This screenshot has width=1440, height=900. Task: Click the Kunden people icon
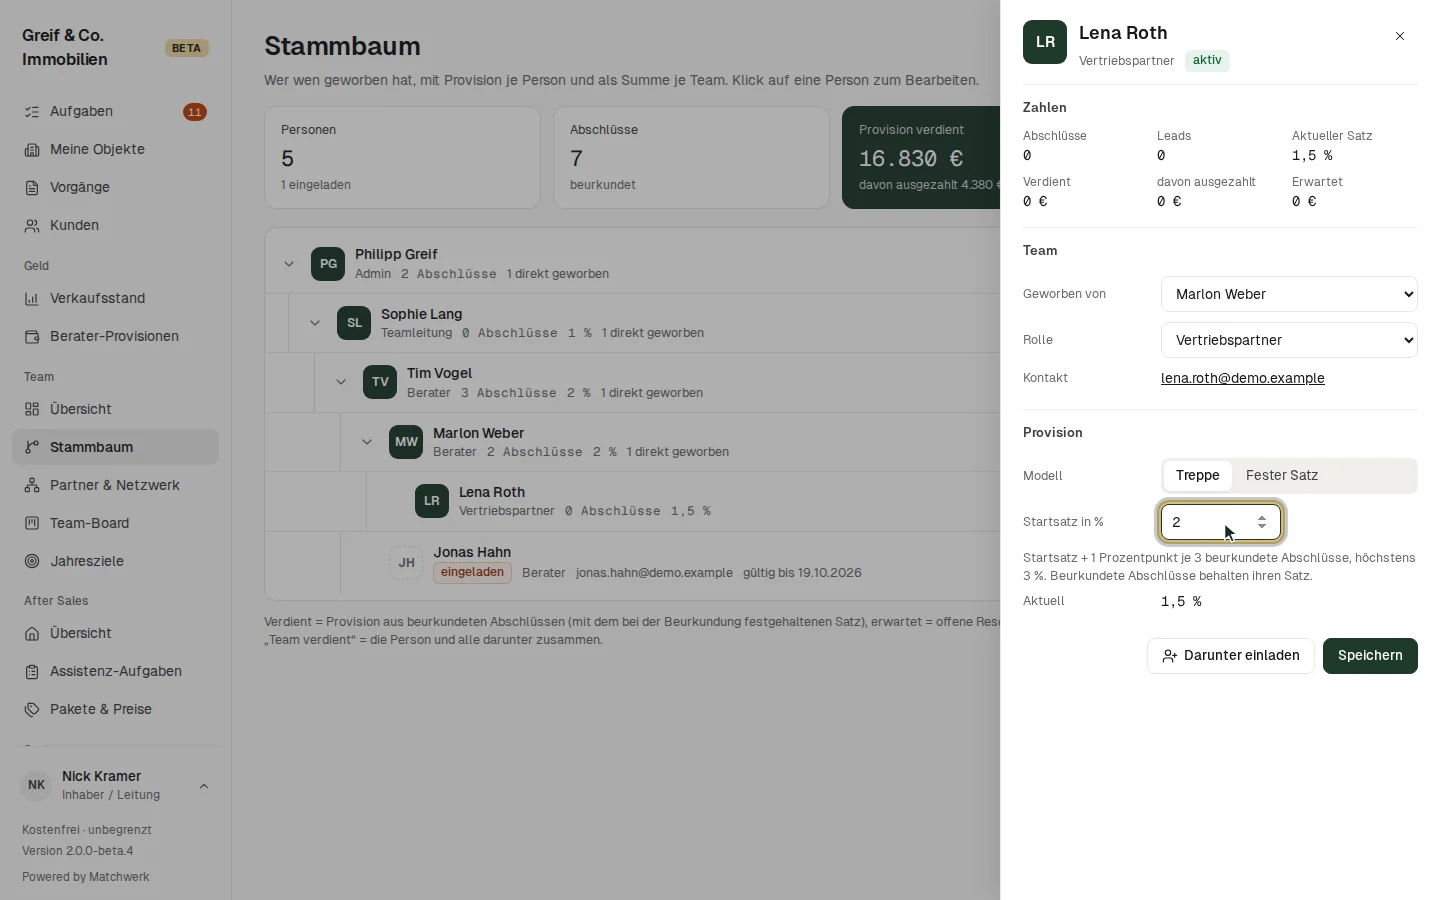32,226
